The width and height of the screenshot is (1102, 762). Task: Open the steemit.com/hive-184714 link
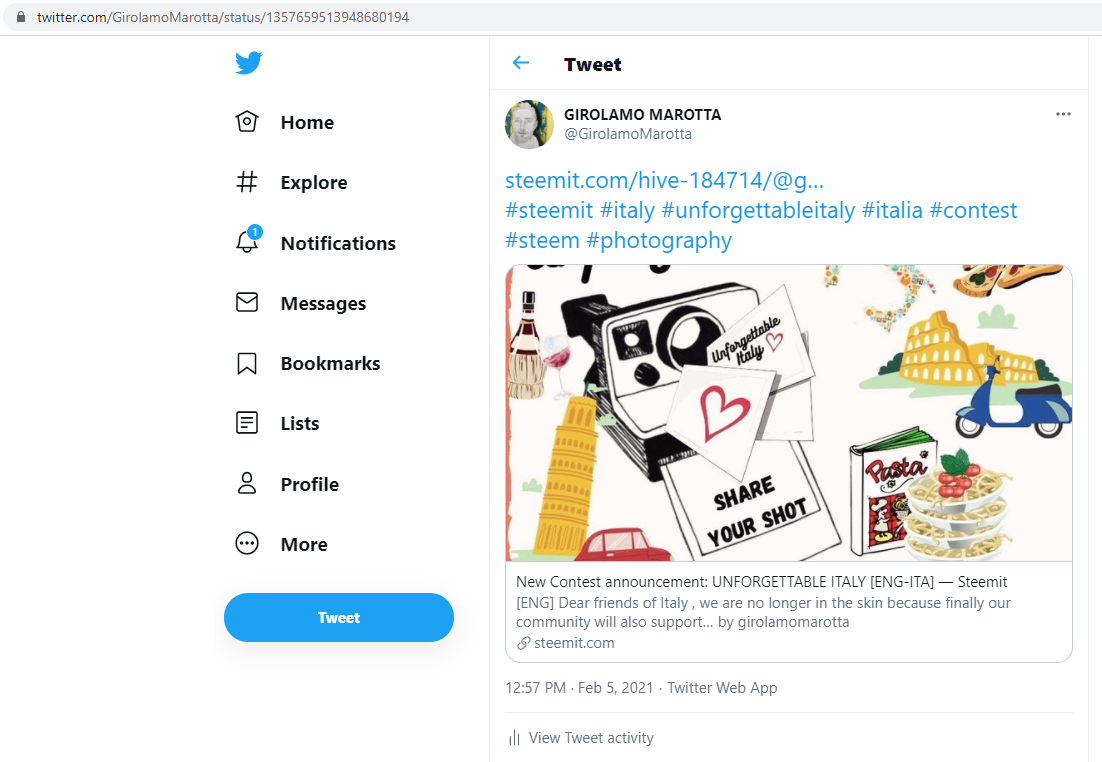click(x=664, y=181)
